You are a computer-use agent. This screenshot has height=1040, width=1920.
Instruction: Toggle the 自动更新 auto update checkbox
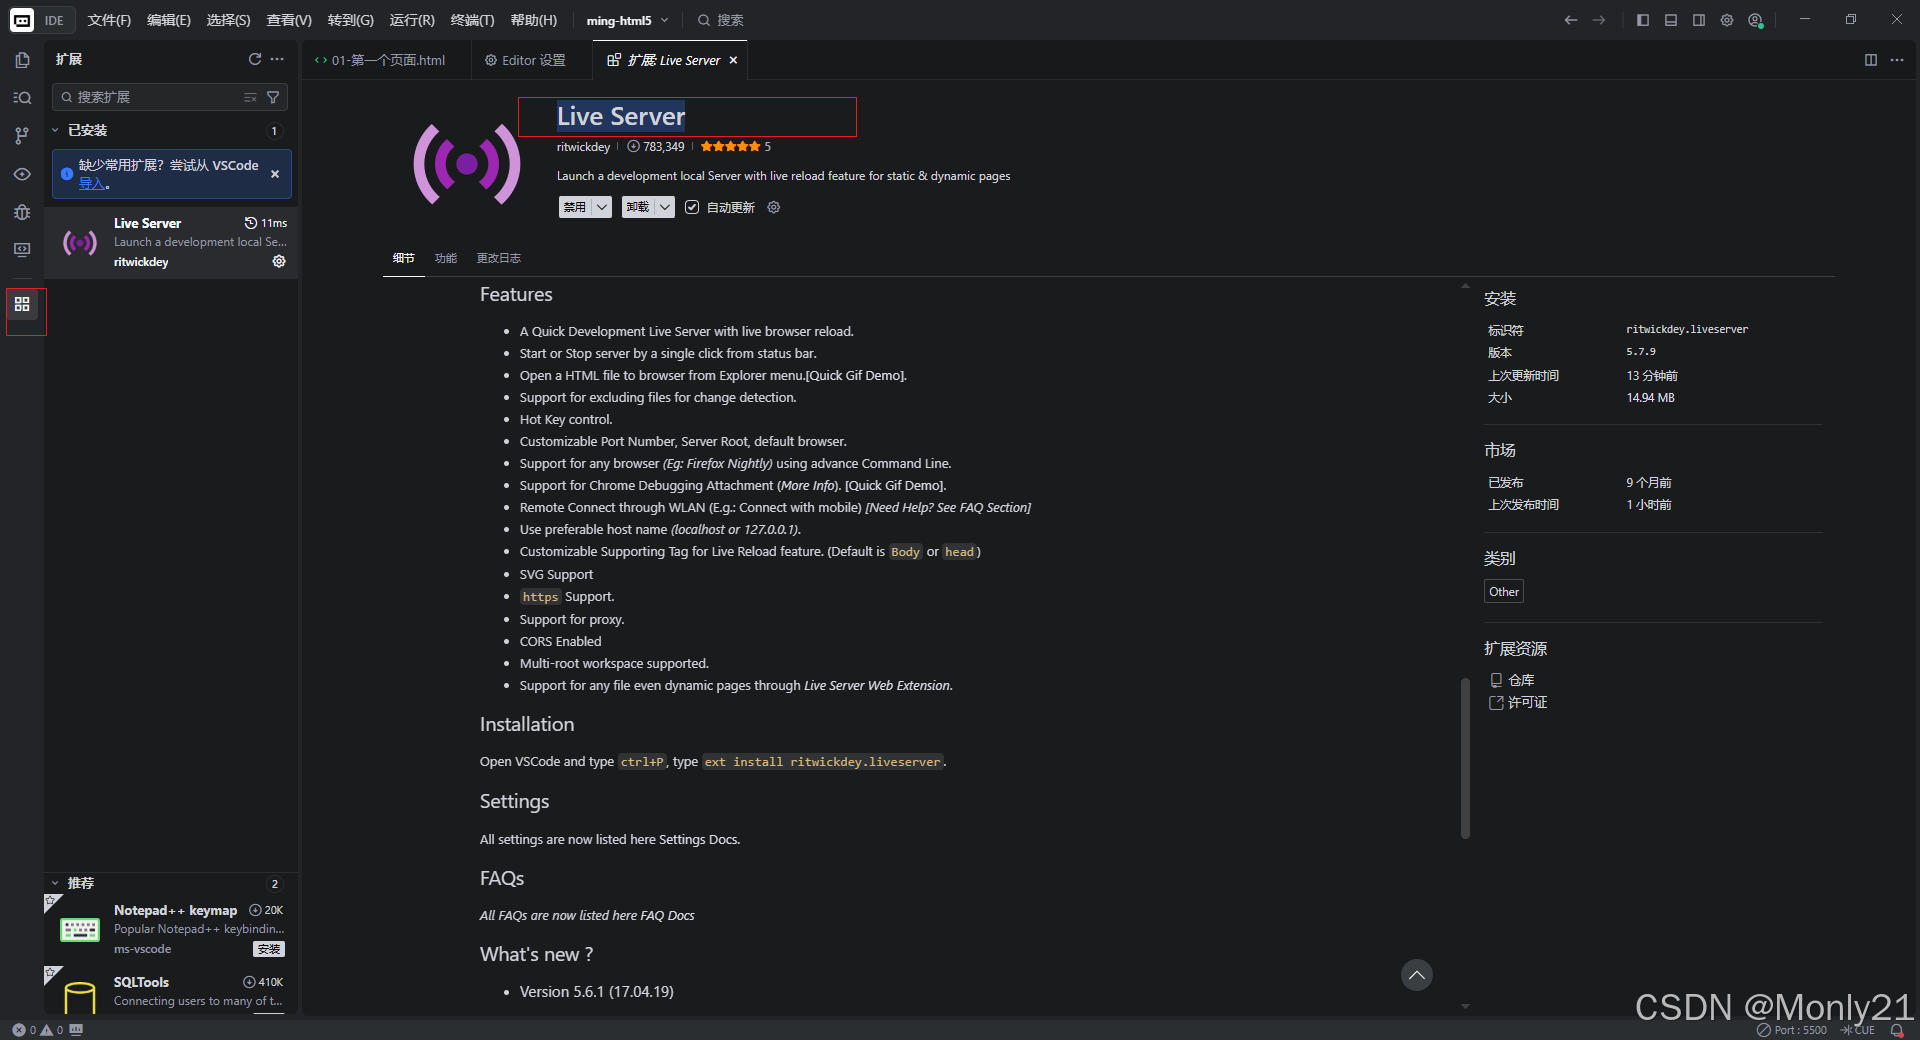(692, 207)
